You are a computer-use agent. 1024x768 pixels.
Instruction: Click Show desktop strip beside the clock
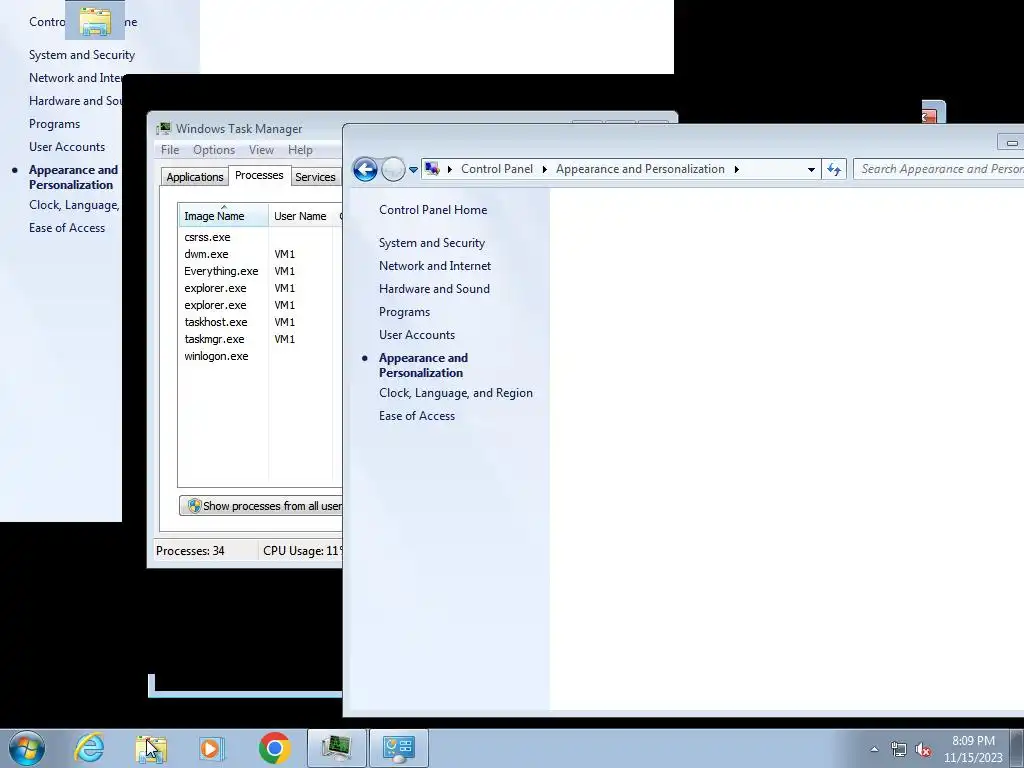pyautogui.click(x=1017, y=748)
